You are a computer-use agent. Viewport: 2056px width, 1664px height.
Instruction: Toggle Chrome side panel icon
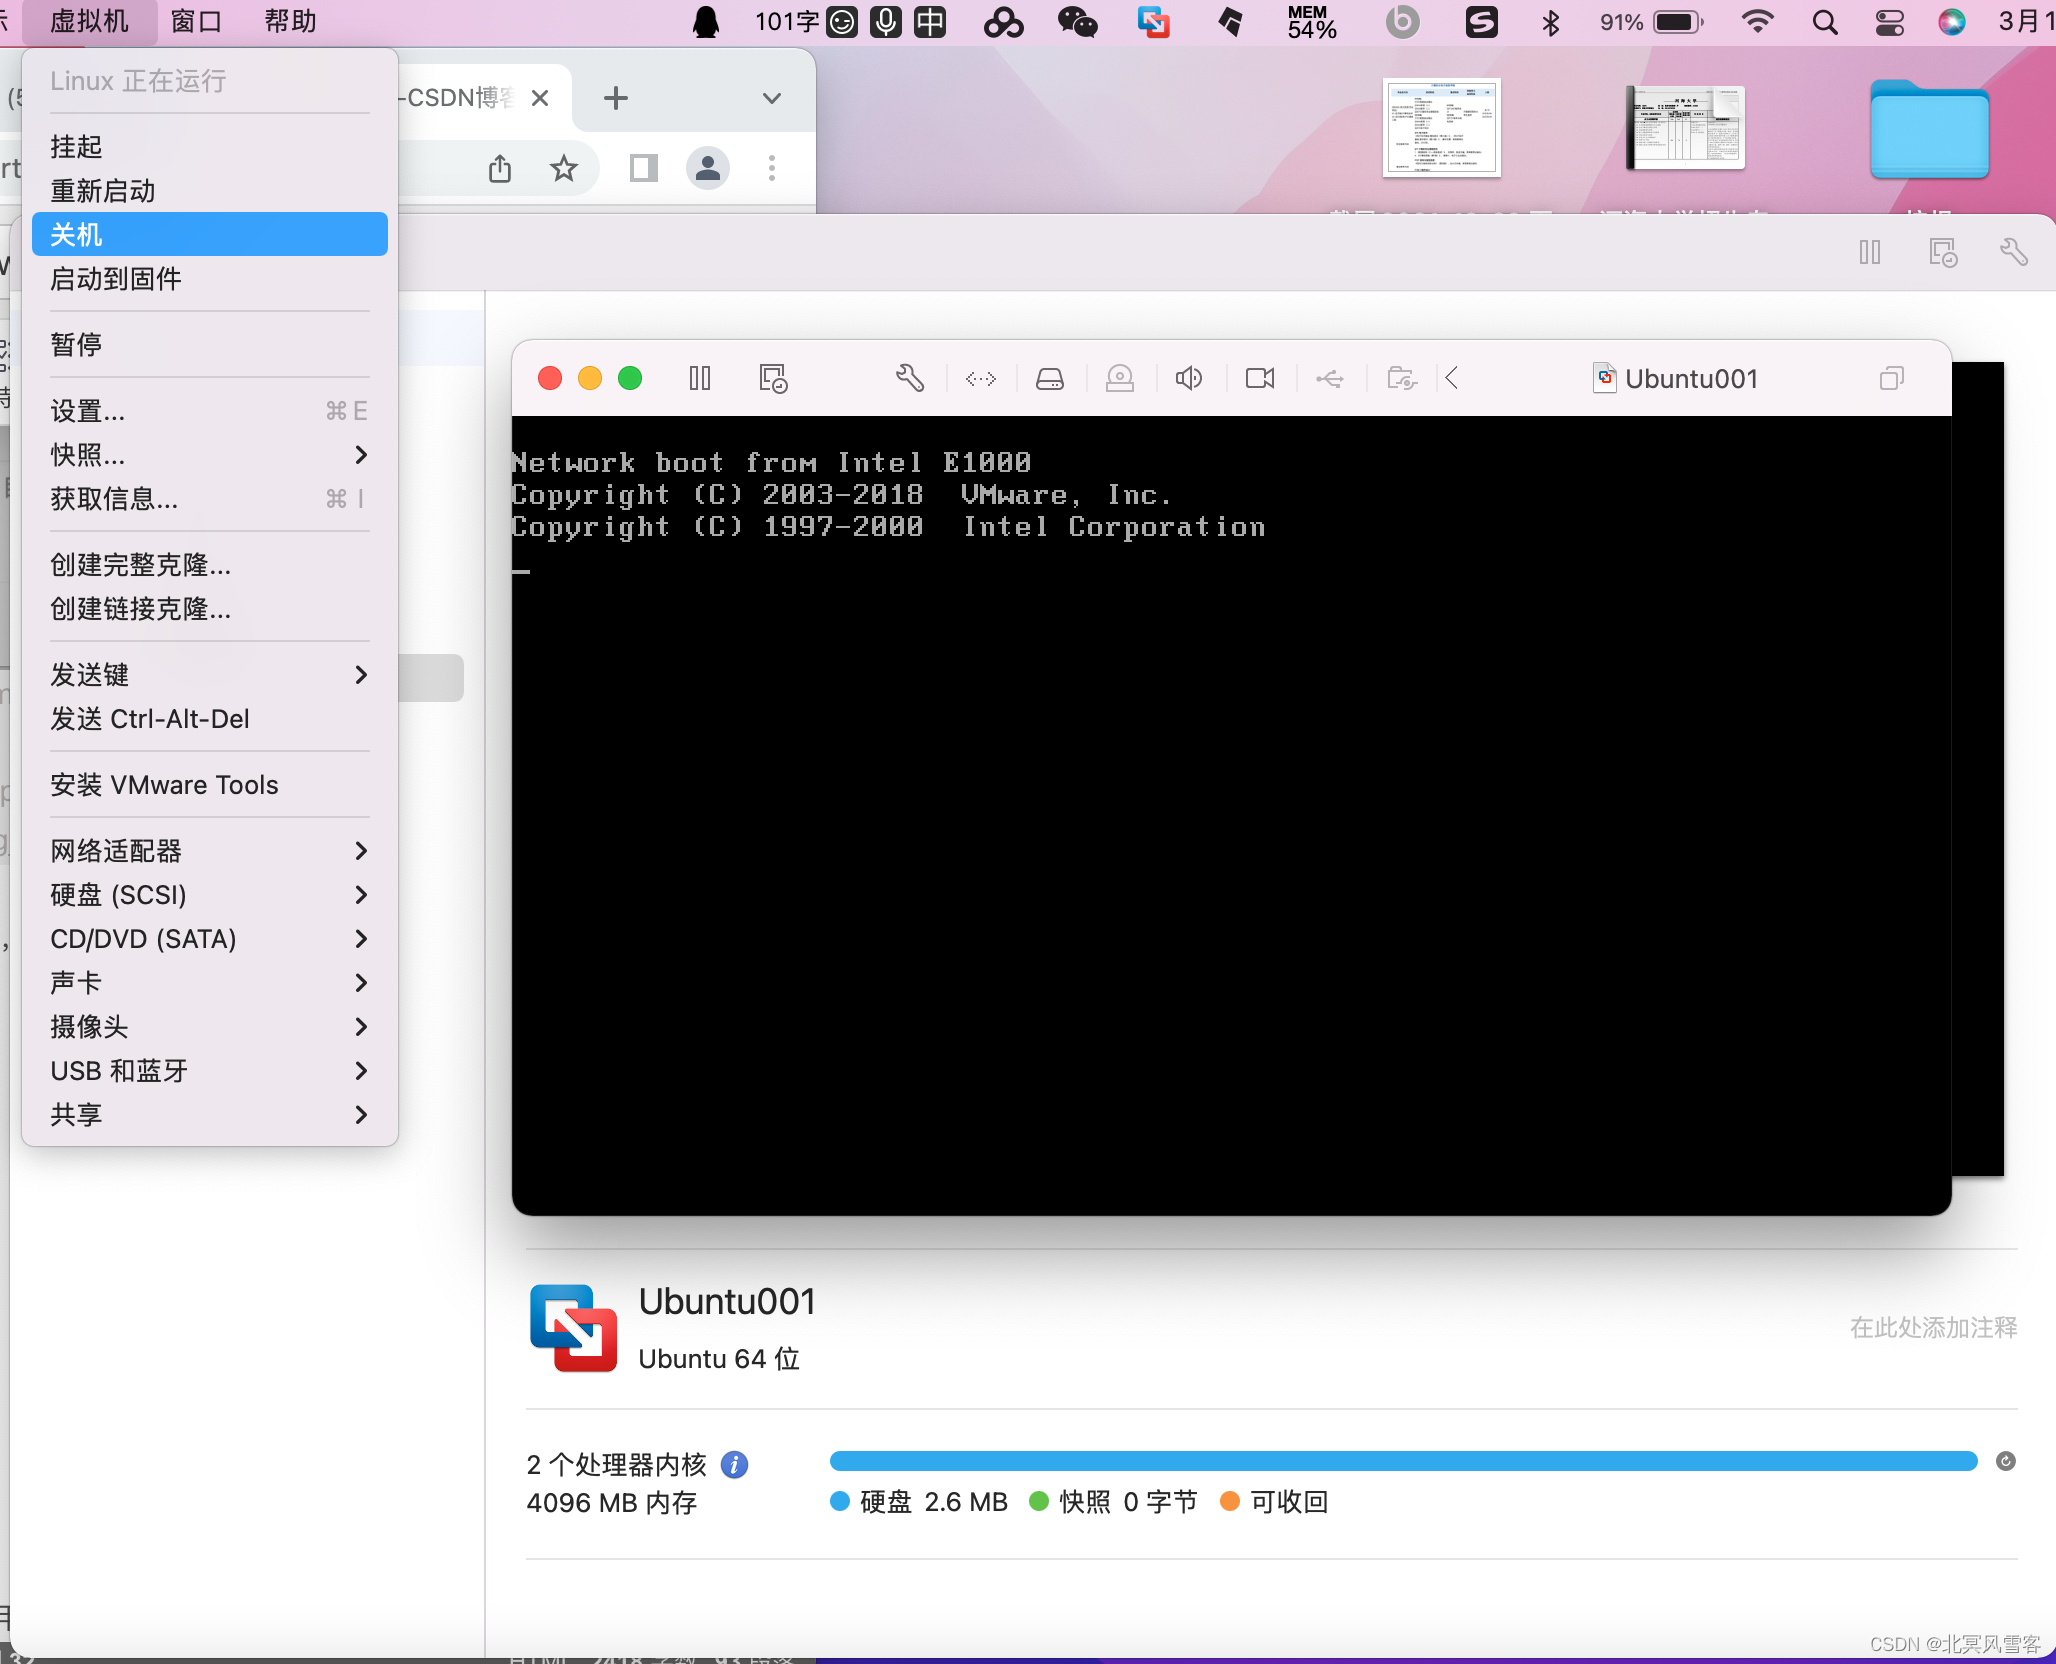[644, 168]
